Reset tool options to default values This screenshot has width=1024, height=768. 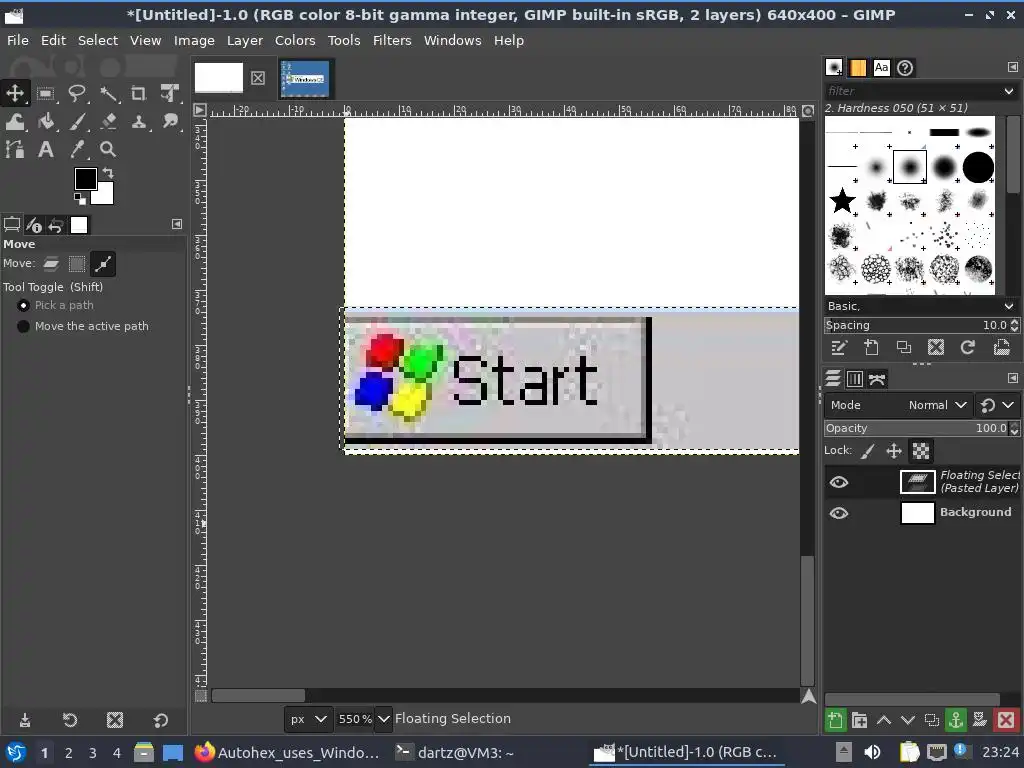(x=161, y=720)
